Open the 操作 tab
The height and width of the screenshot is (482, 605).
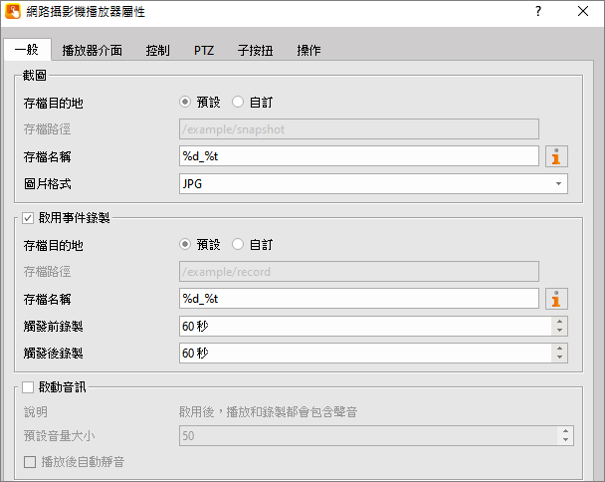pyautogui.click(x=308, y=50)
